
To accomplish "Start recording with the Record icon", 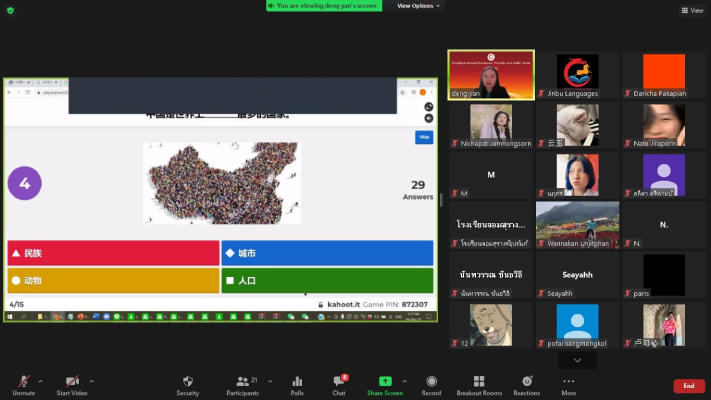I will tap(431, 384).
